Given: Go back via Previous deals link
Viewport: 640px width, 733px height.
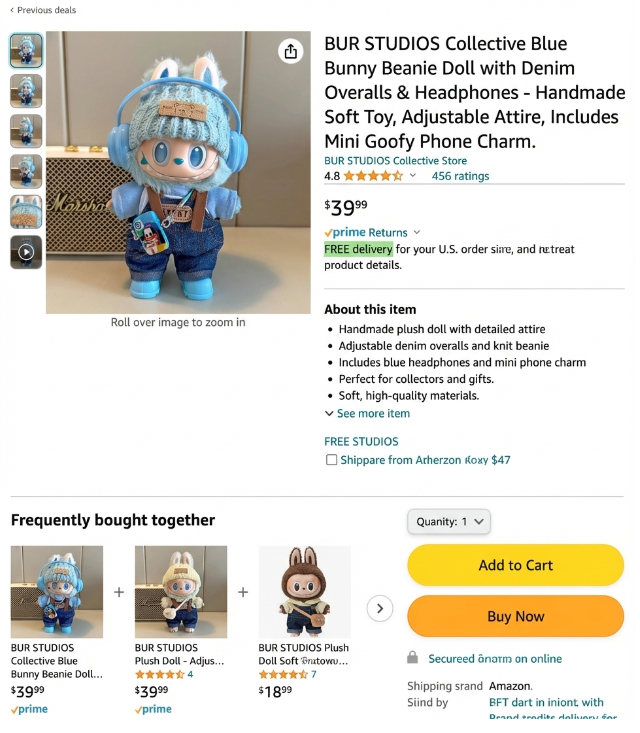Looking at the screenshot, I should 43,10.
